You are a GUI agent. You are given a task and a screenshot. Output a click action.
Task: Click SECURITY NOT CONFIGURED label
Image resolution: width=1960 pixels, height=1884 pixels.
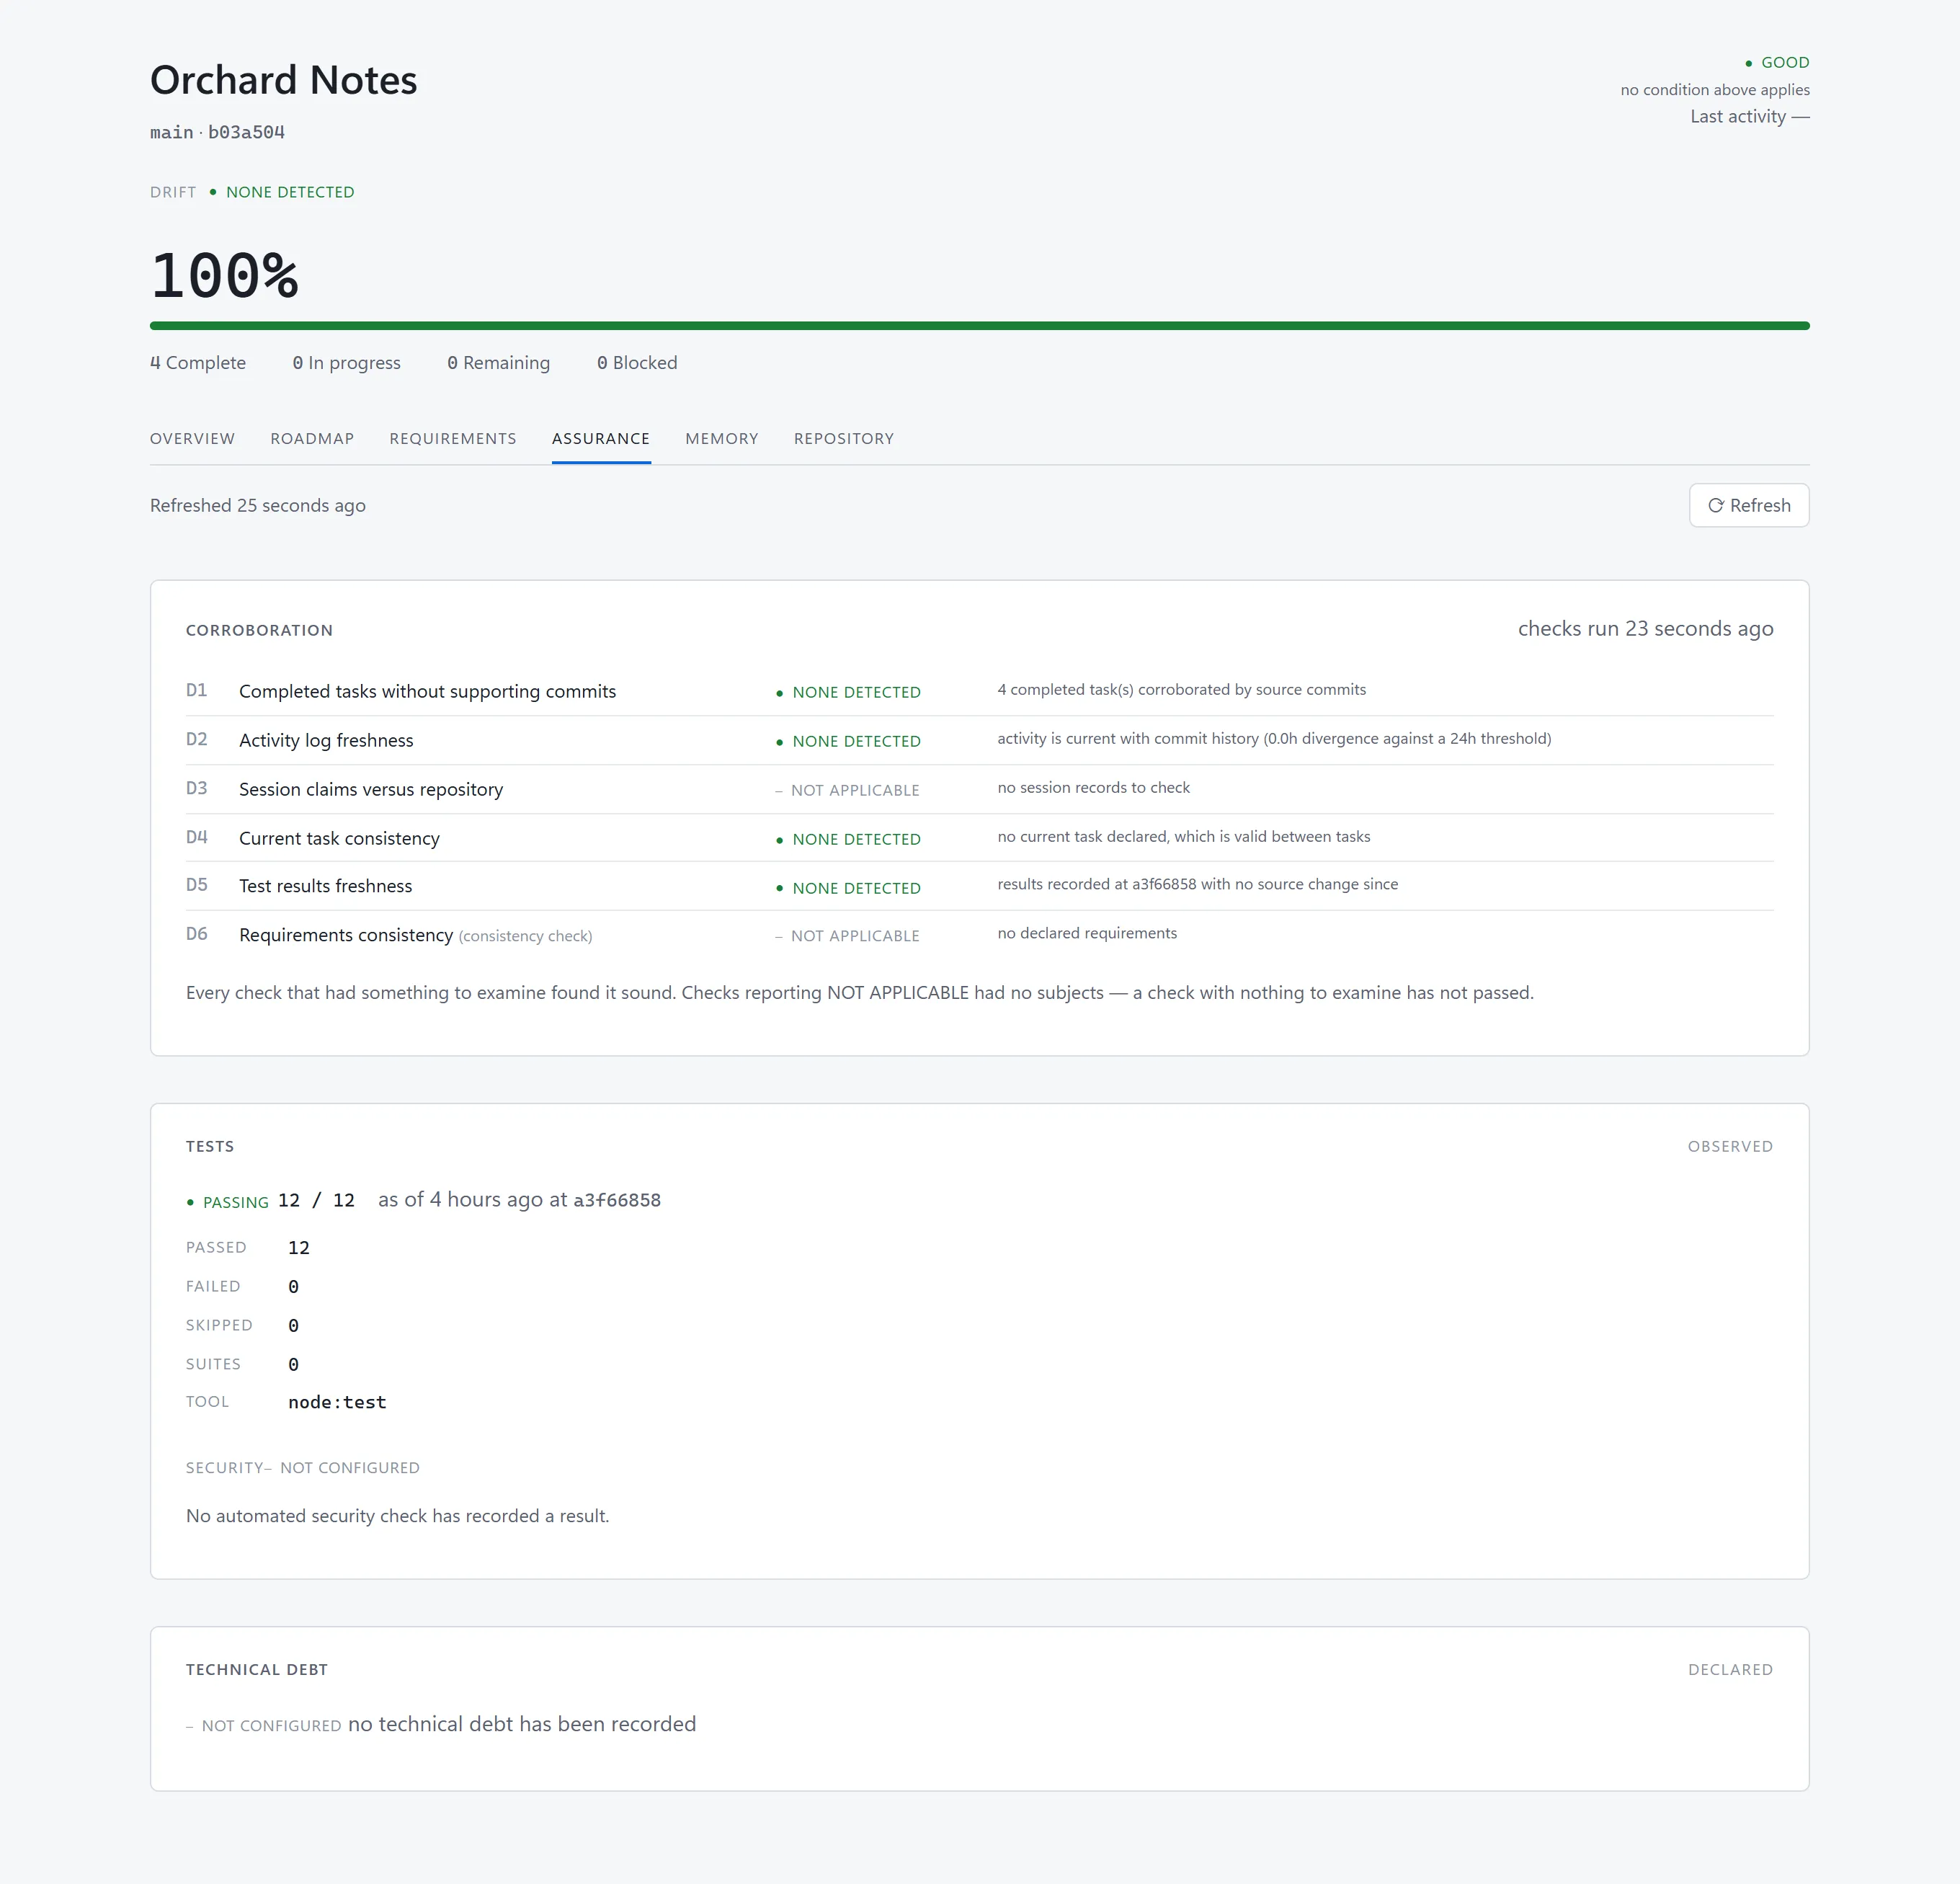(x=302, y=1467)
